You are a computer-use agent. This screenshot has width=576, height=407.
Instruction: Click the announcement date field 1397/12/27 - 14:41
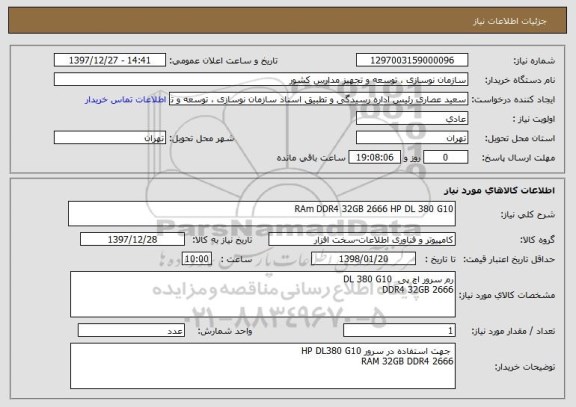click(110, 60)
